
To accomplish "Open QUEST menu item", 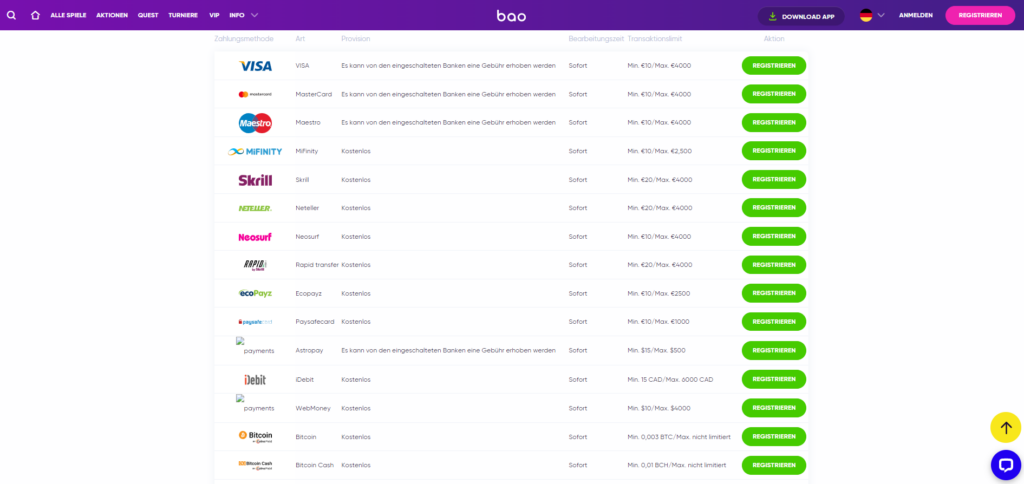I will 148,15.
